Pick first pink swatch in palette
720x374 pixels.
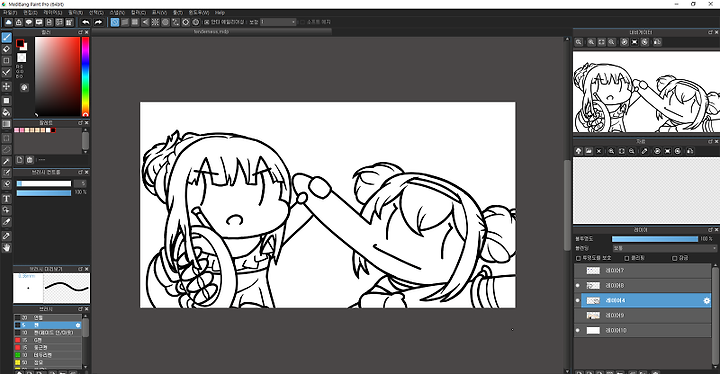[x=17, y=130]
